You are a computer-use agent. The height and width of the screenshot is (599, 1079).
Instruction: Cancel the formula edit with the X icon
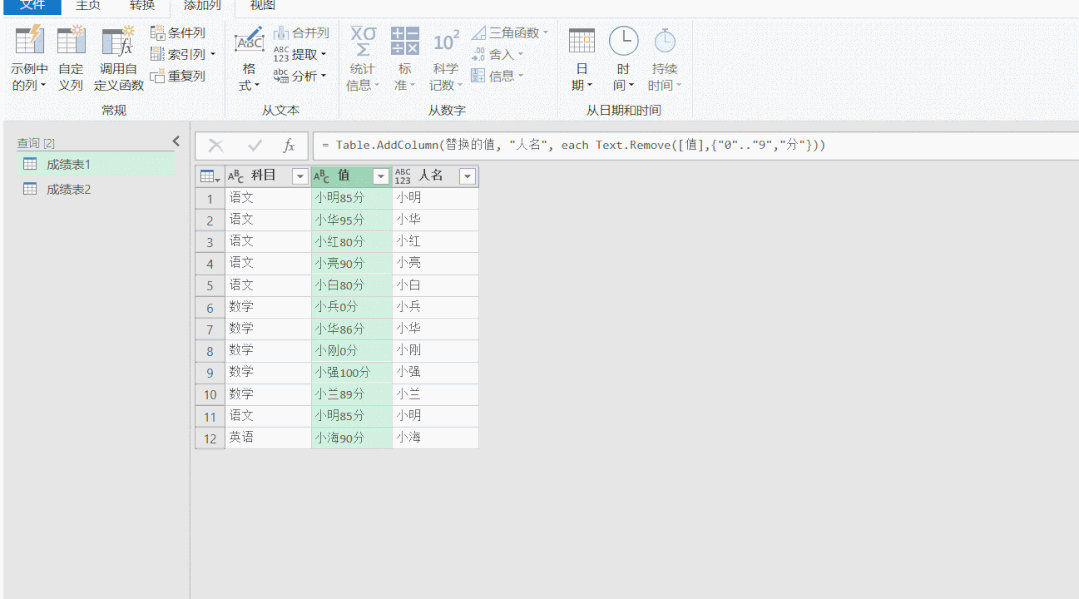click(216, 145)
